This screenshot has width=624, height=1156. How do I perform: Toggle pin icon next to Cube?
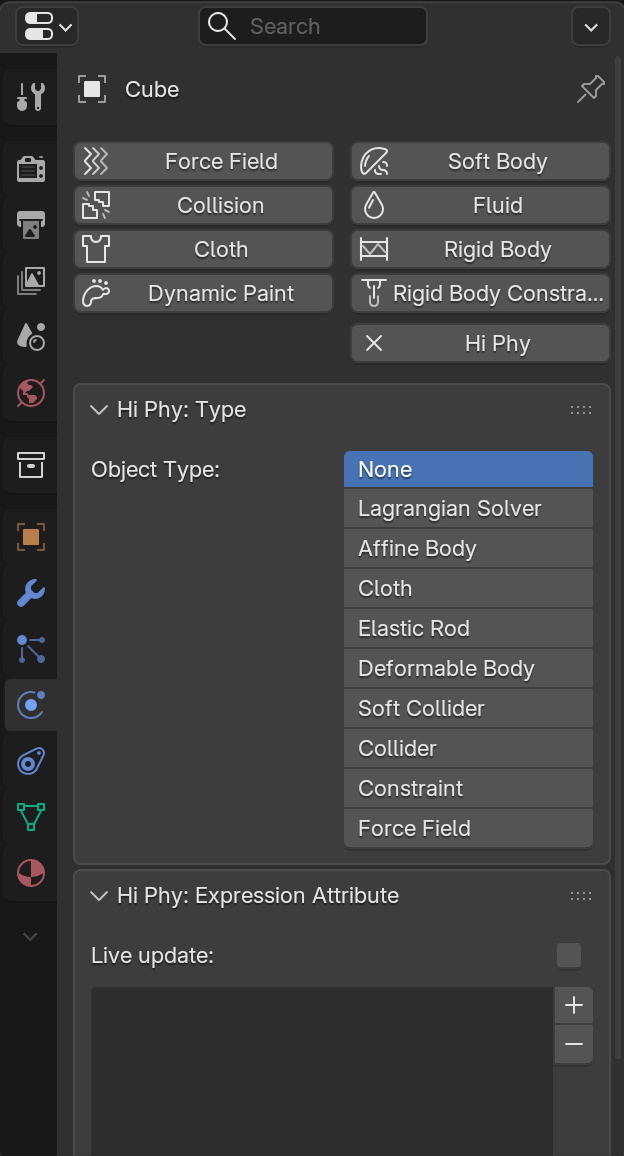pyautogui.click(x=590, y=90)
